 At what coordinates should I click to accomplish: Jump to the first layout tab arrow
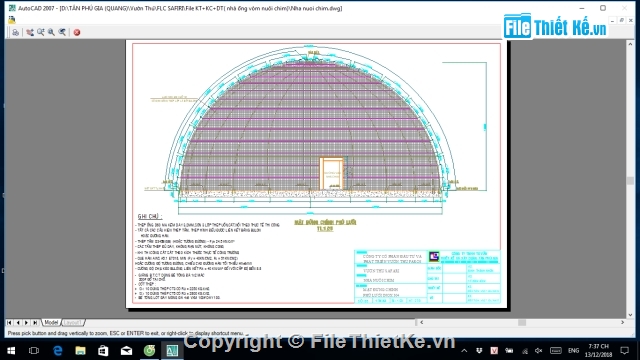tap(9, 322)
